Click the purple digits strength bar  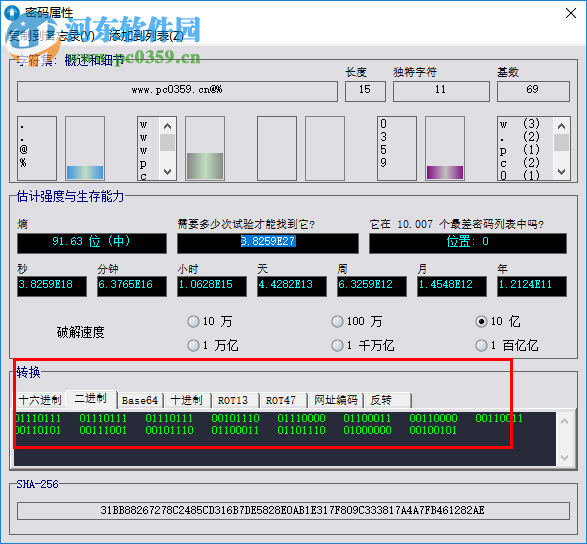445,172
